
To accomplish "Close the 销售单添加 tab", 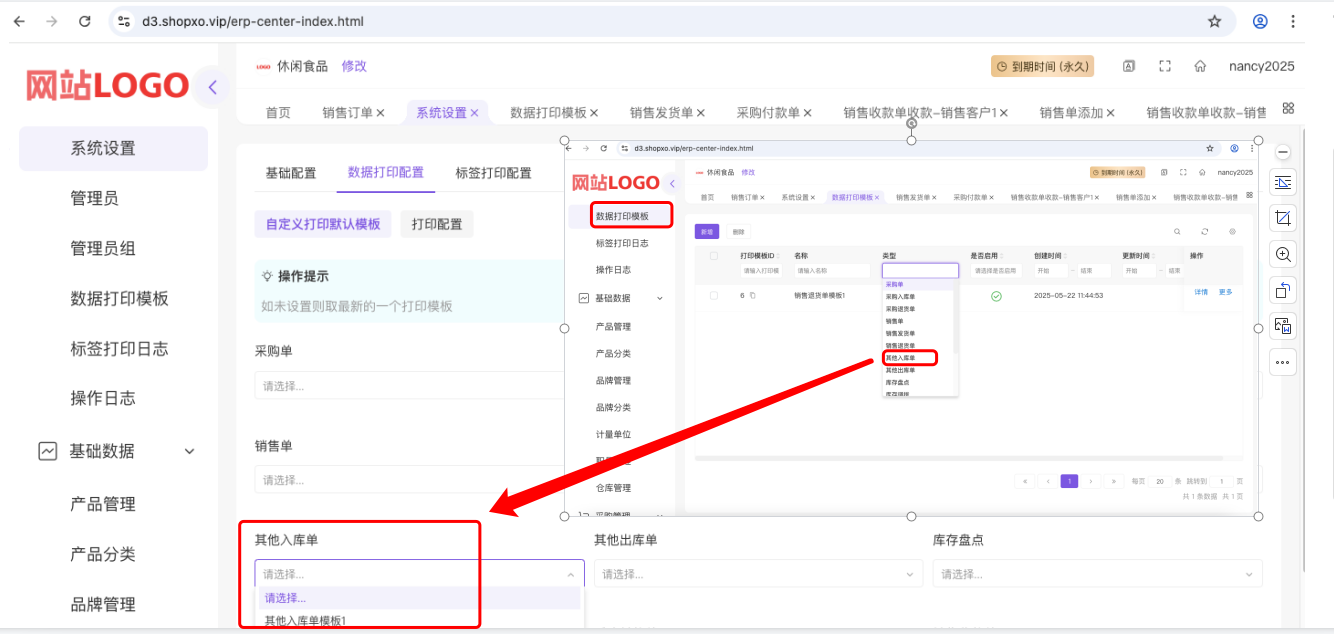I will [x=1110, y=113].
